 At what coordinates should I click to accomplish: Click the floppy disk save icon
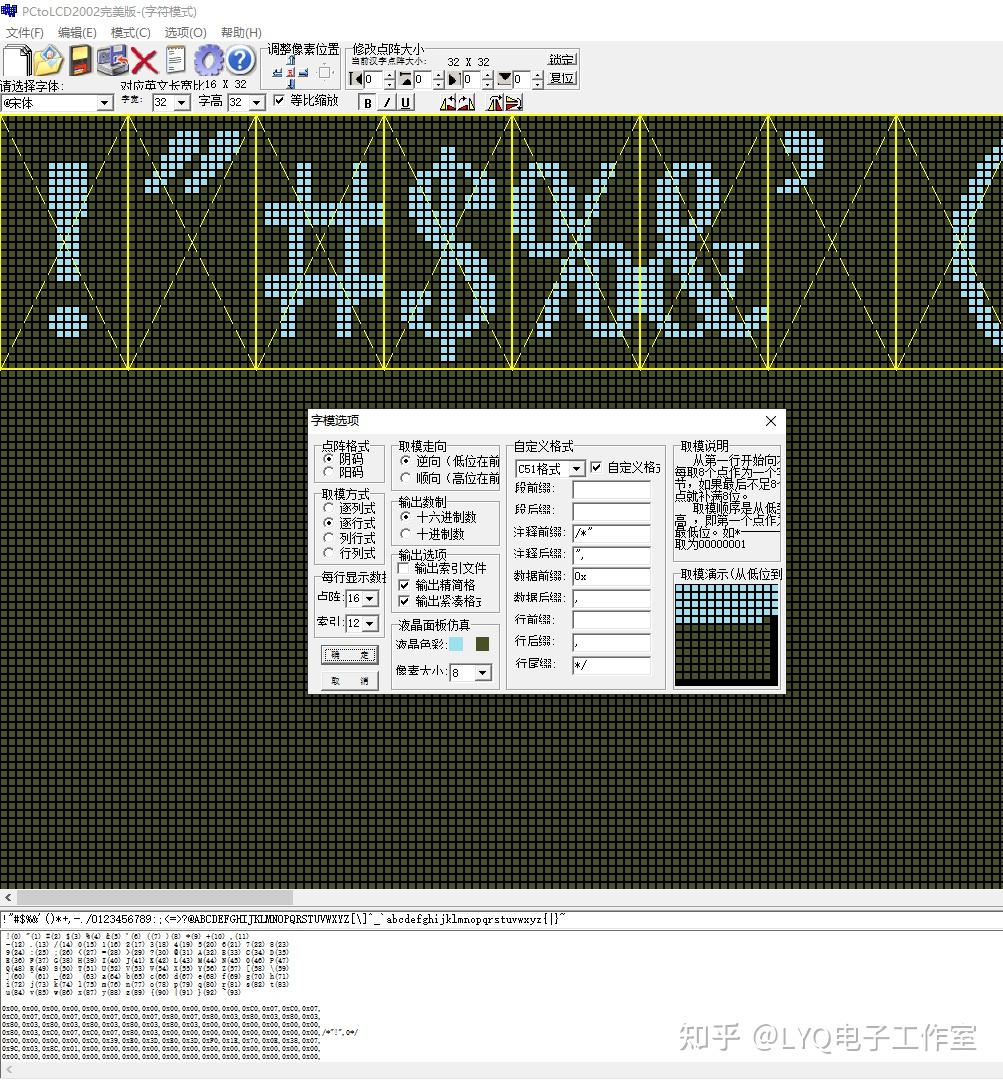80,61
